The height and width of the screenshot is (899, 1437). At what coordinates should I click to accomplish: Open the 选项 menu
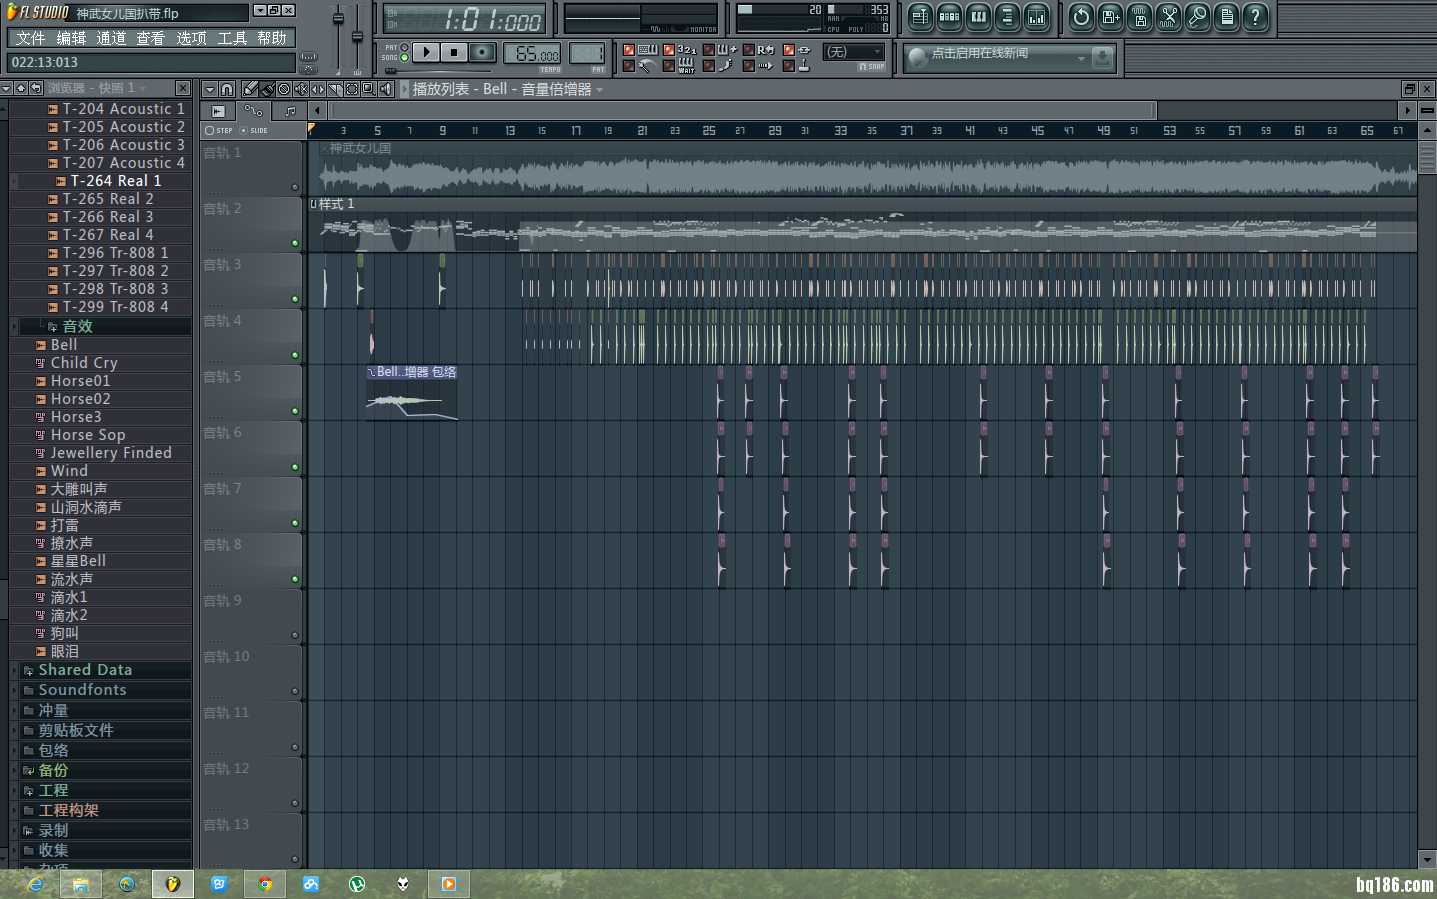[191, 38]
